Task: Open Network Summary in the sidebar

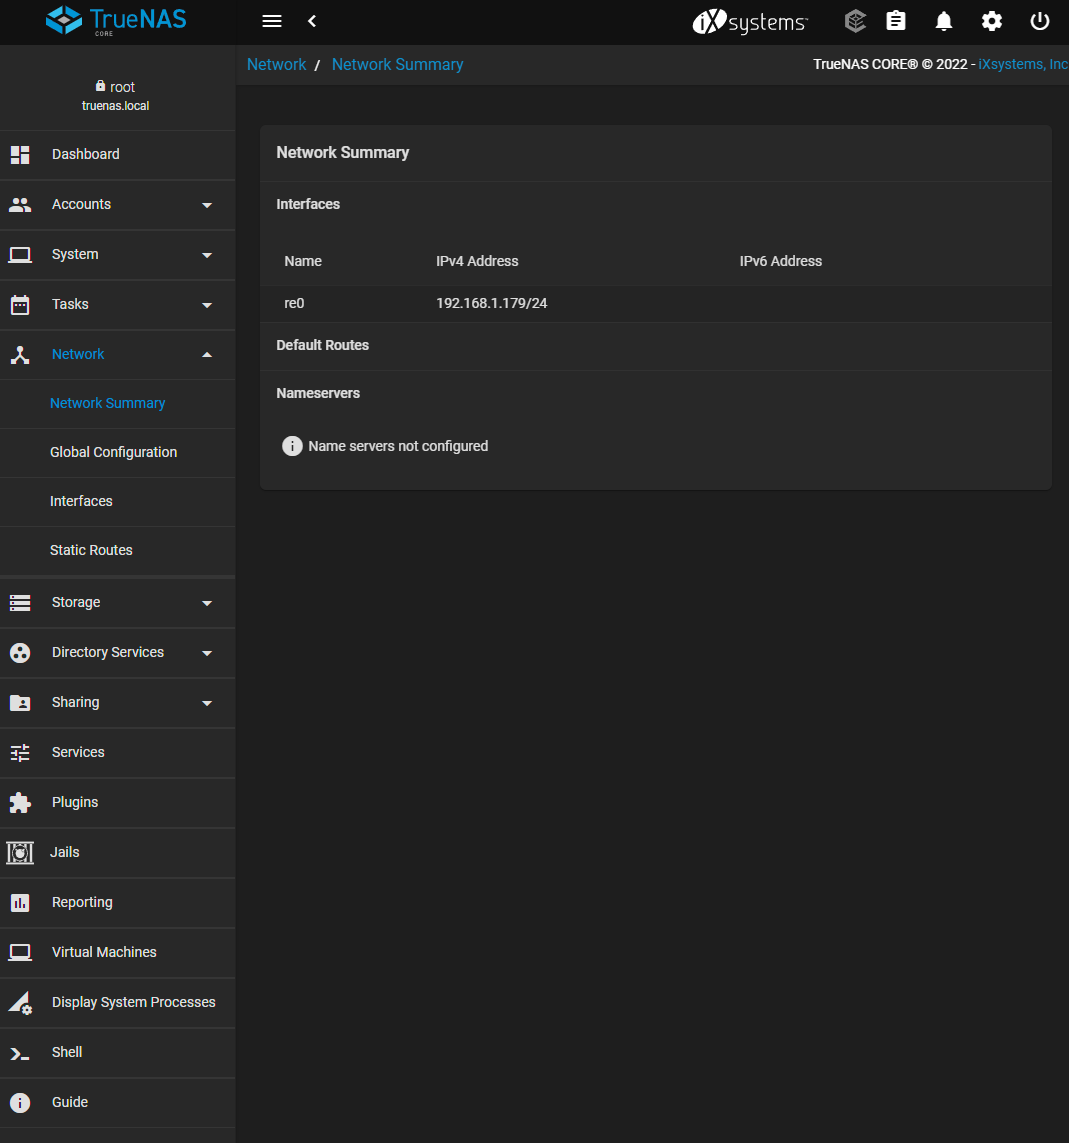Action: [107, 403]
